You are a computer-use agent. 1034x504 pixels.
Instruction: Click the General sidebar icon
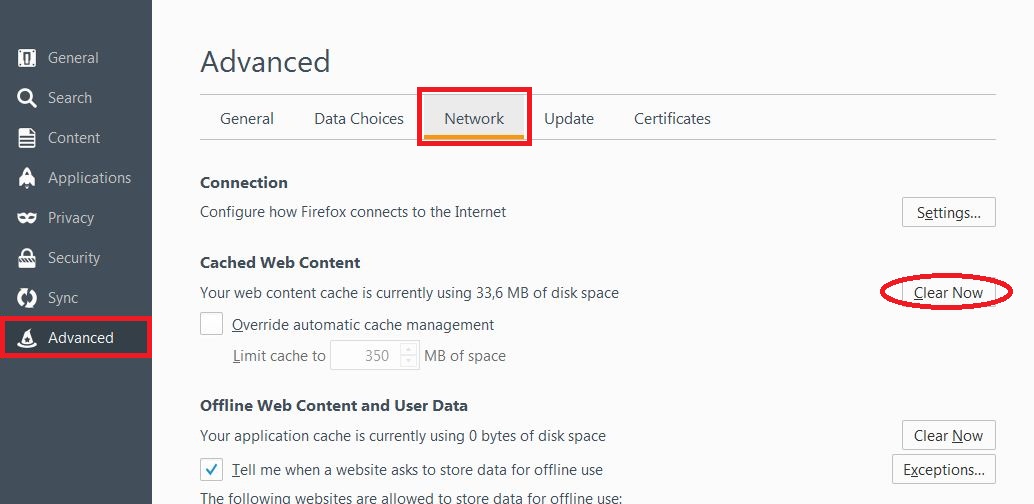pos(26,58)
